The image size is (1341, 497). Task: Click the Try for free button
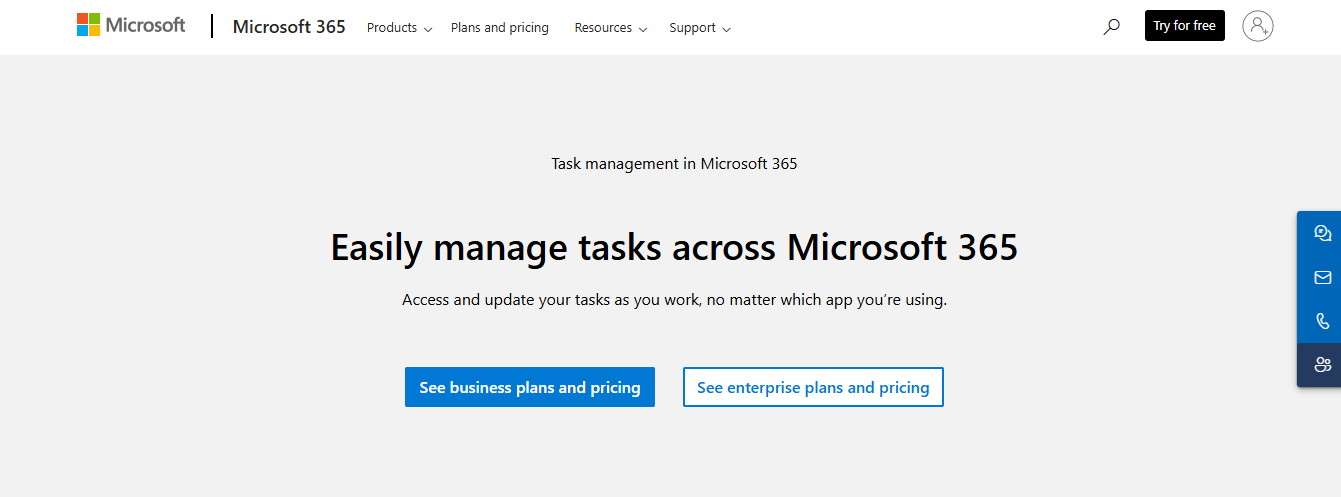pyautogui.click(x=1185, y=26)
